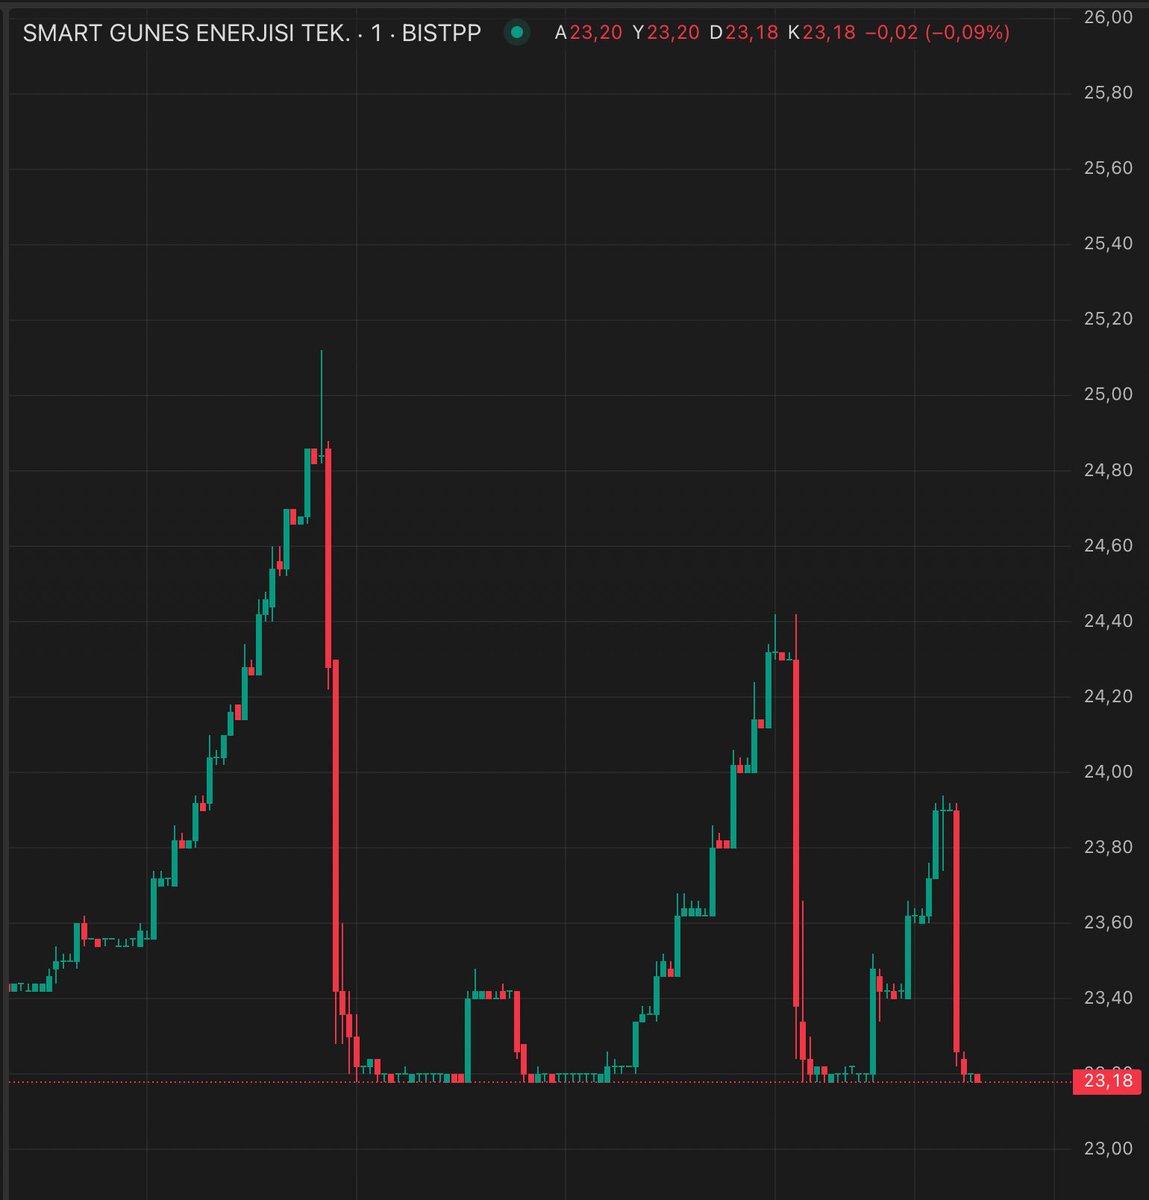The image size is (1149, 1200).
Task: Click the 25,80 price axis label
Action: tap(1108, 93)
